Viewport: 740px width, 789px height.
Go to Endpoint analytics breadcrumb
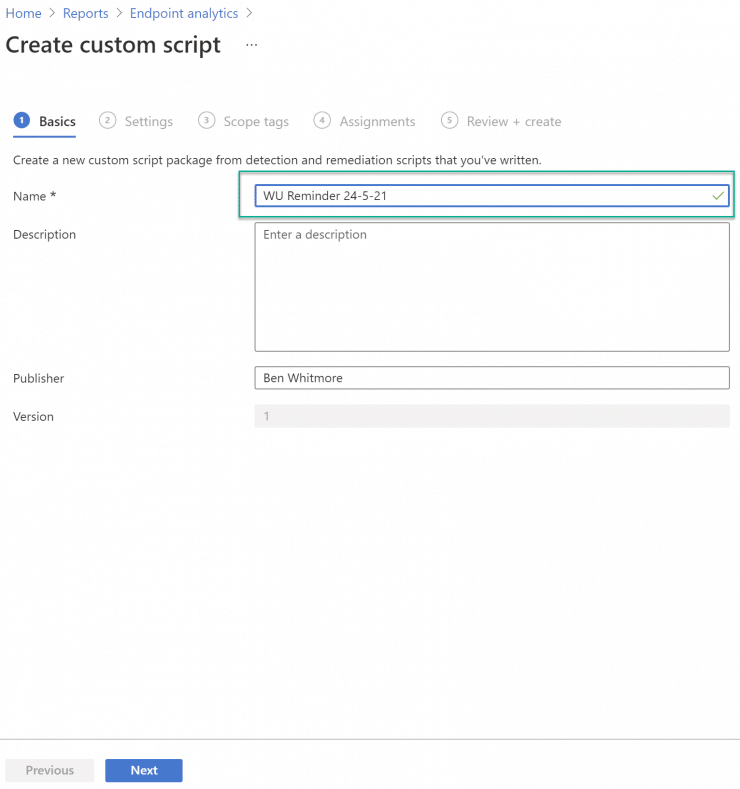(184, 13)
